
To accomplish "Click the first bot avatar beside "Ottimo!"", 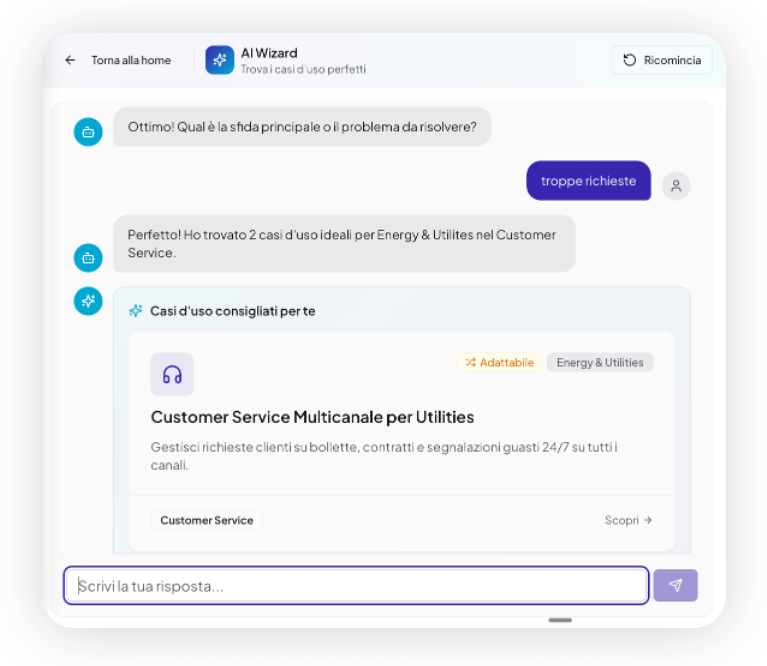I will [88, 131].
